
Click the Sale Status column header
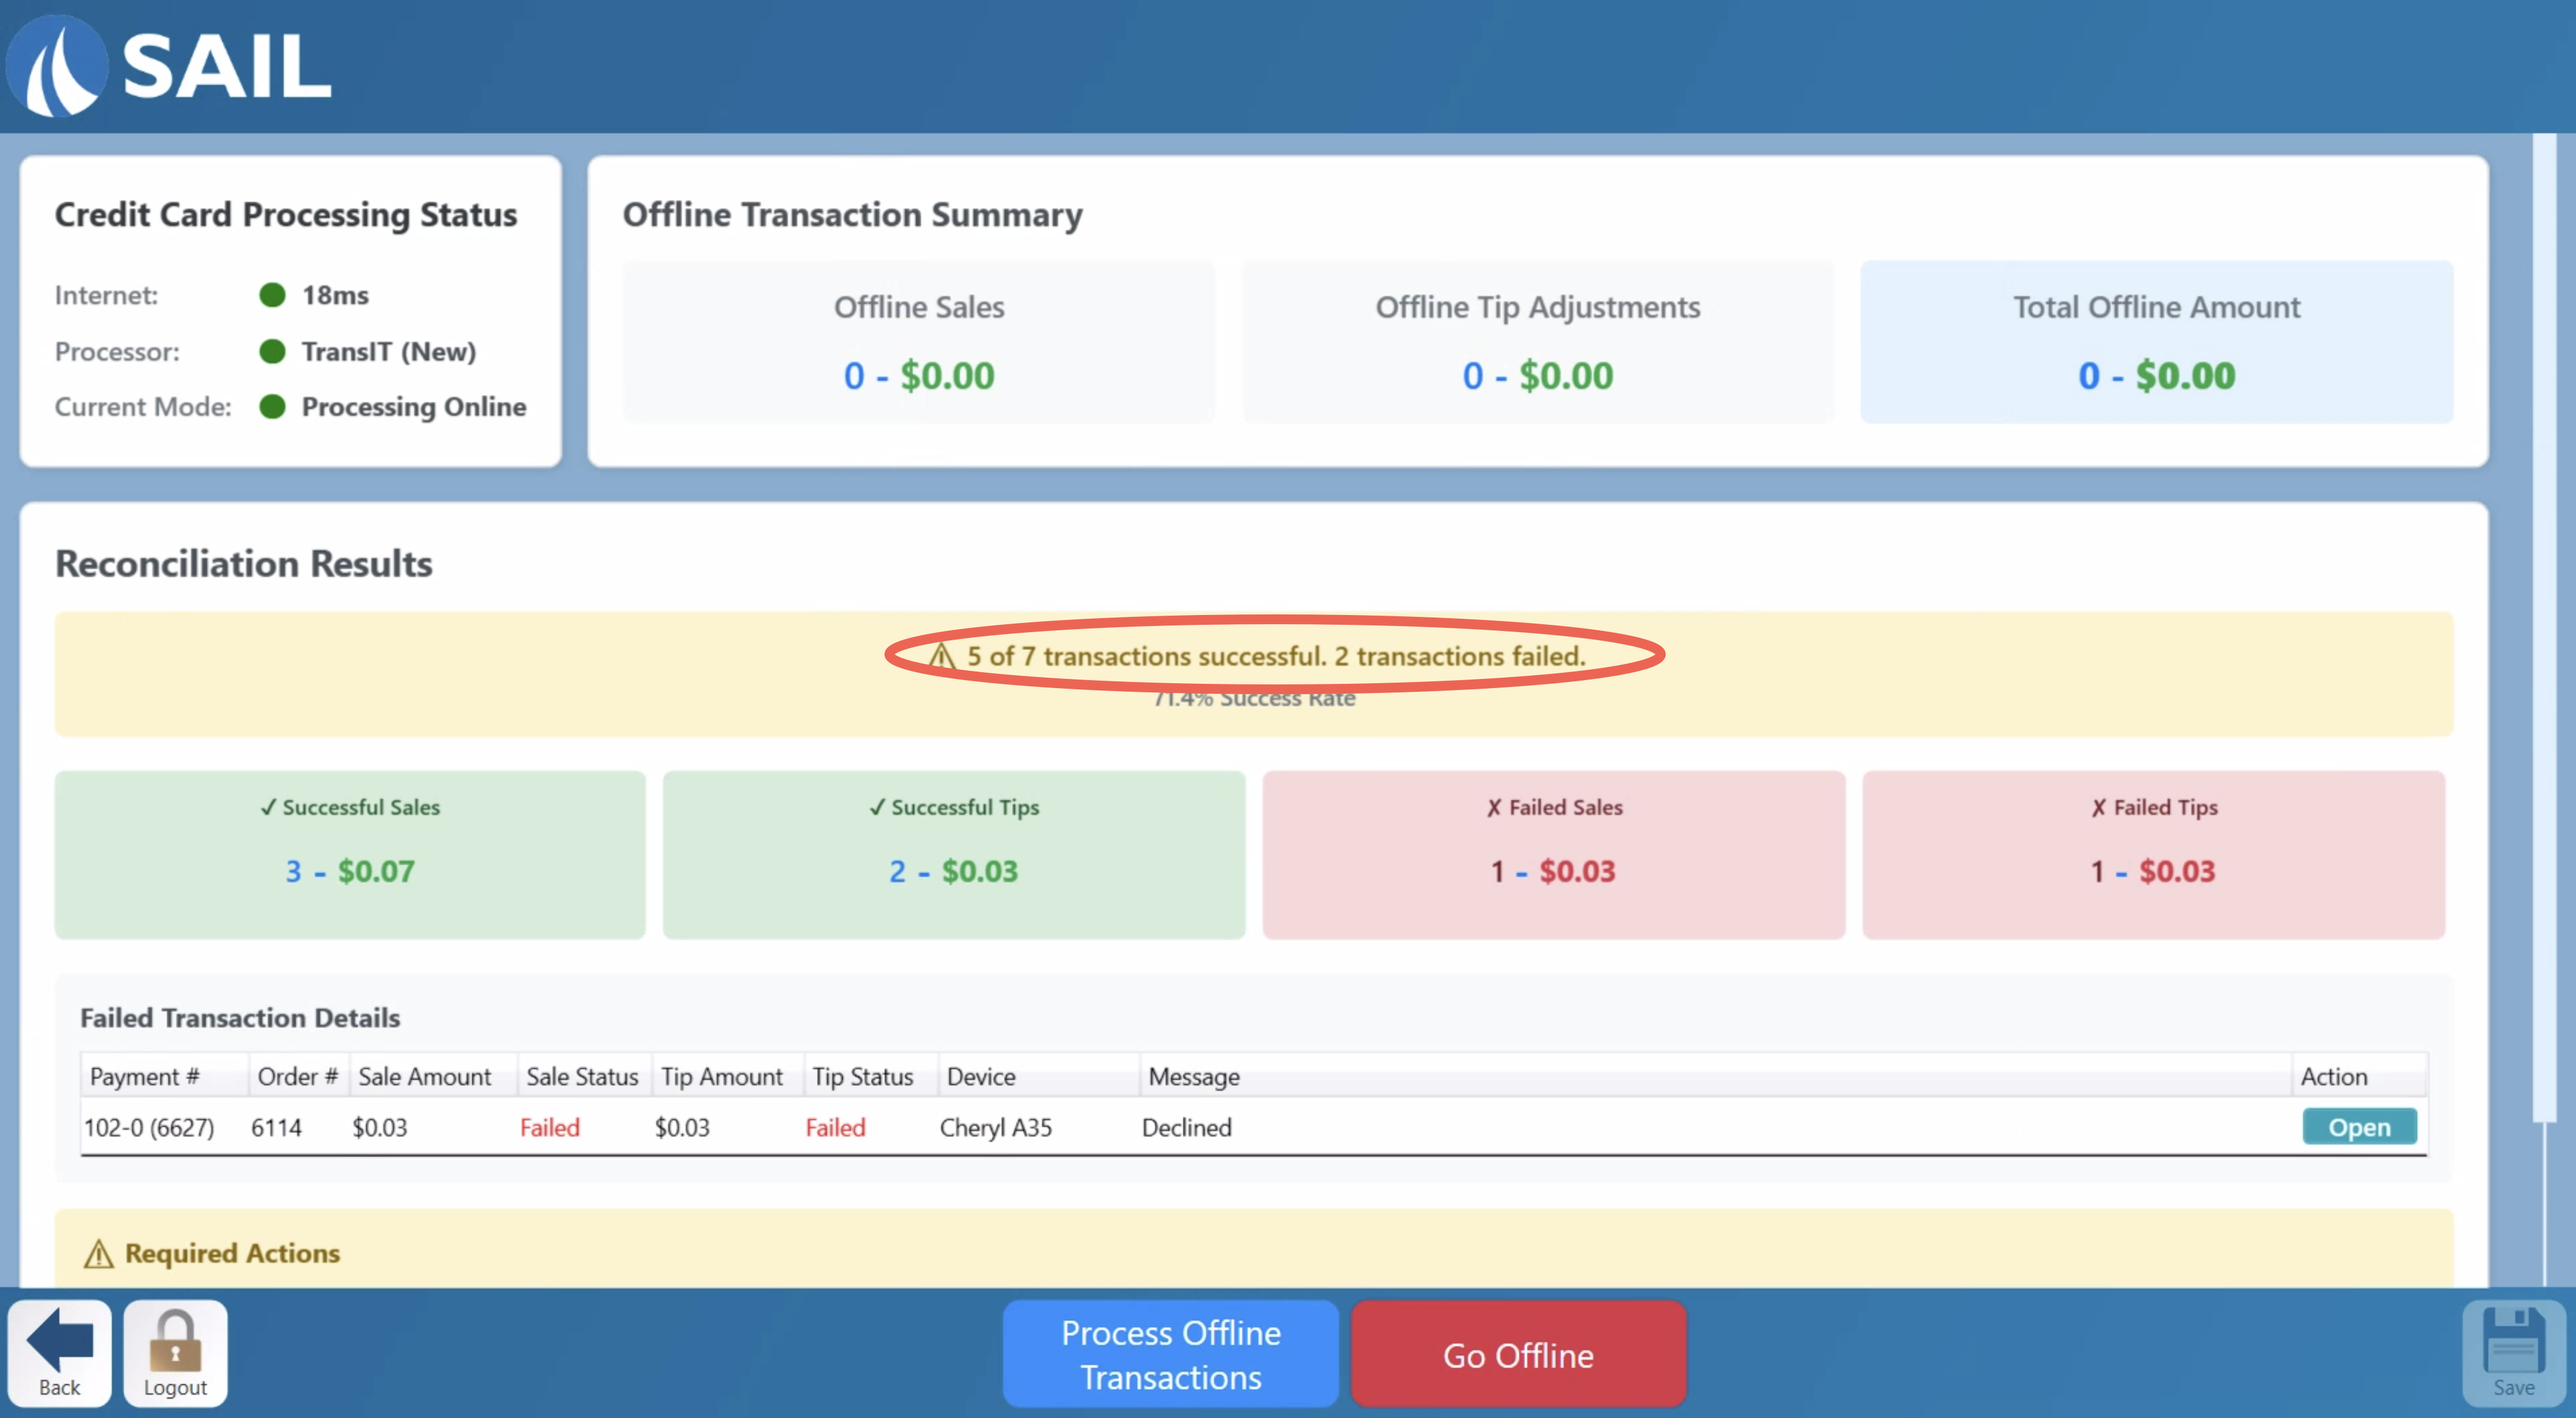tap(582, 1076)
